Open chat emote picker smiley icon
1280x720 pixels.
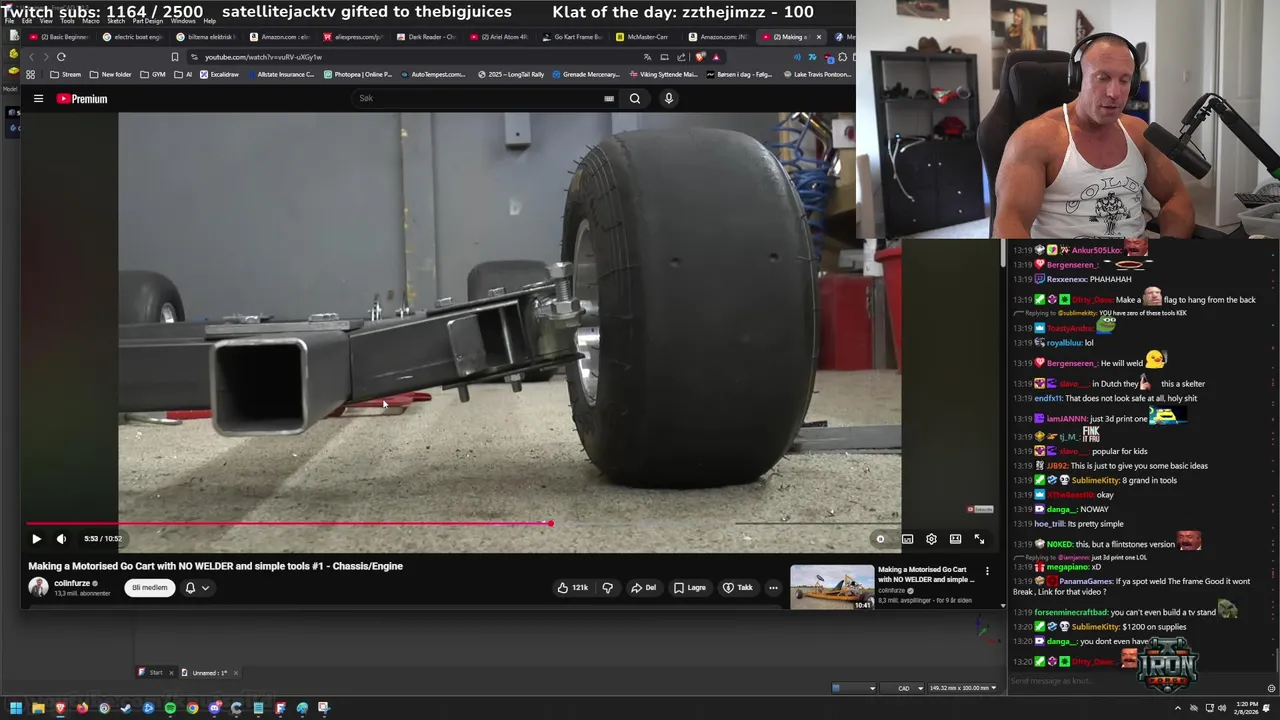tap(1271, 688)
